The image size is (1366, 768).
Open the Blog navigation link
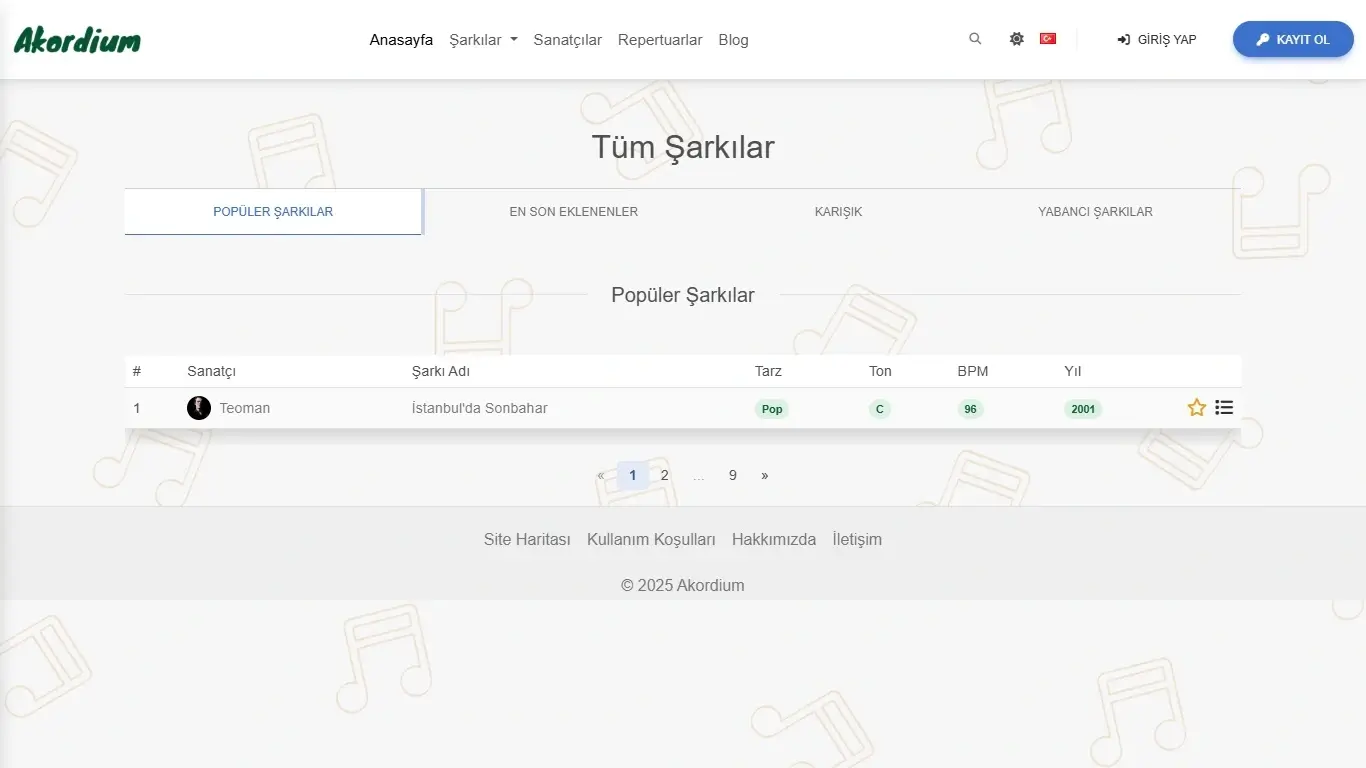pos(733,40)
